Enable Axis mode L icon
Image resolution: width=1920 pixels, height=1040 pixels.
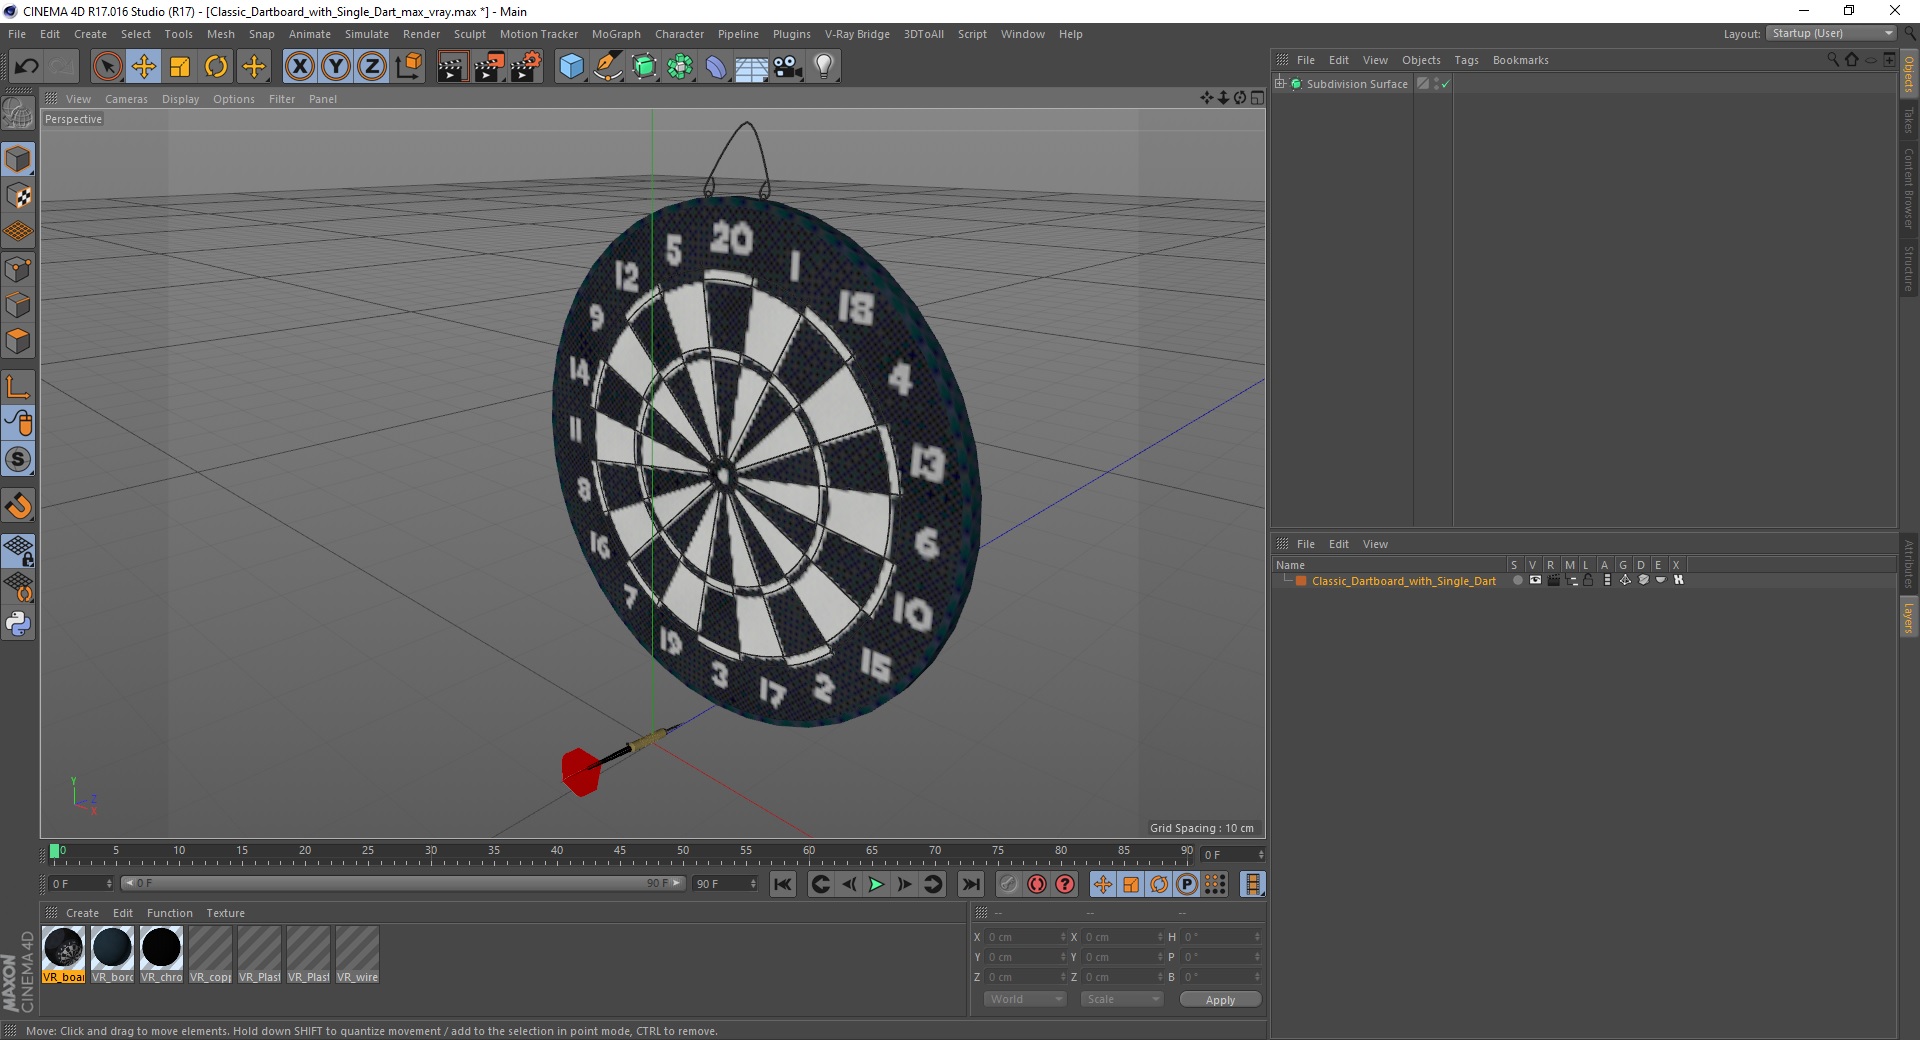click(18, 387)
